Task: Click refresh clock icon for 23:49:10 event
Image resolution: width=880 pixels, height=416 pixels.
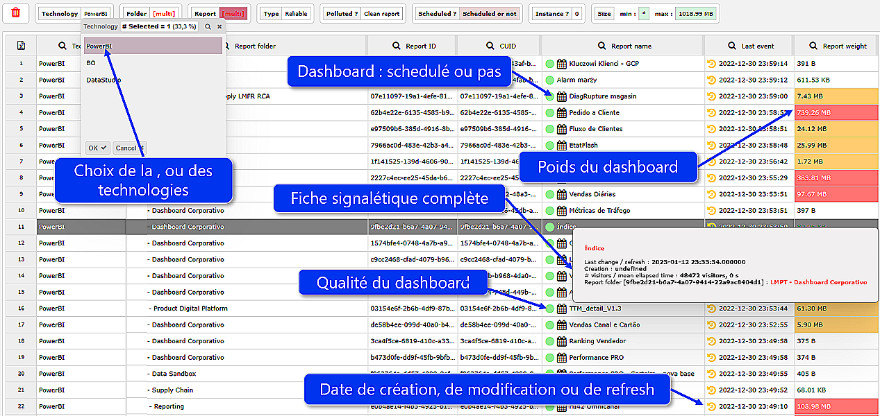Action: pyautogui.click(x=712, y=406)
